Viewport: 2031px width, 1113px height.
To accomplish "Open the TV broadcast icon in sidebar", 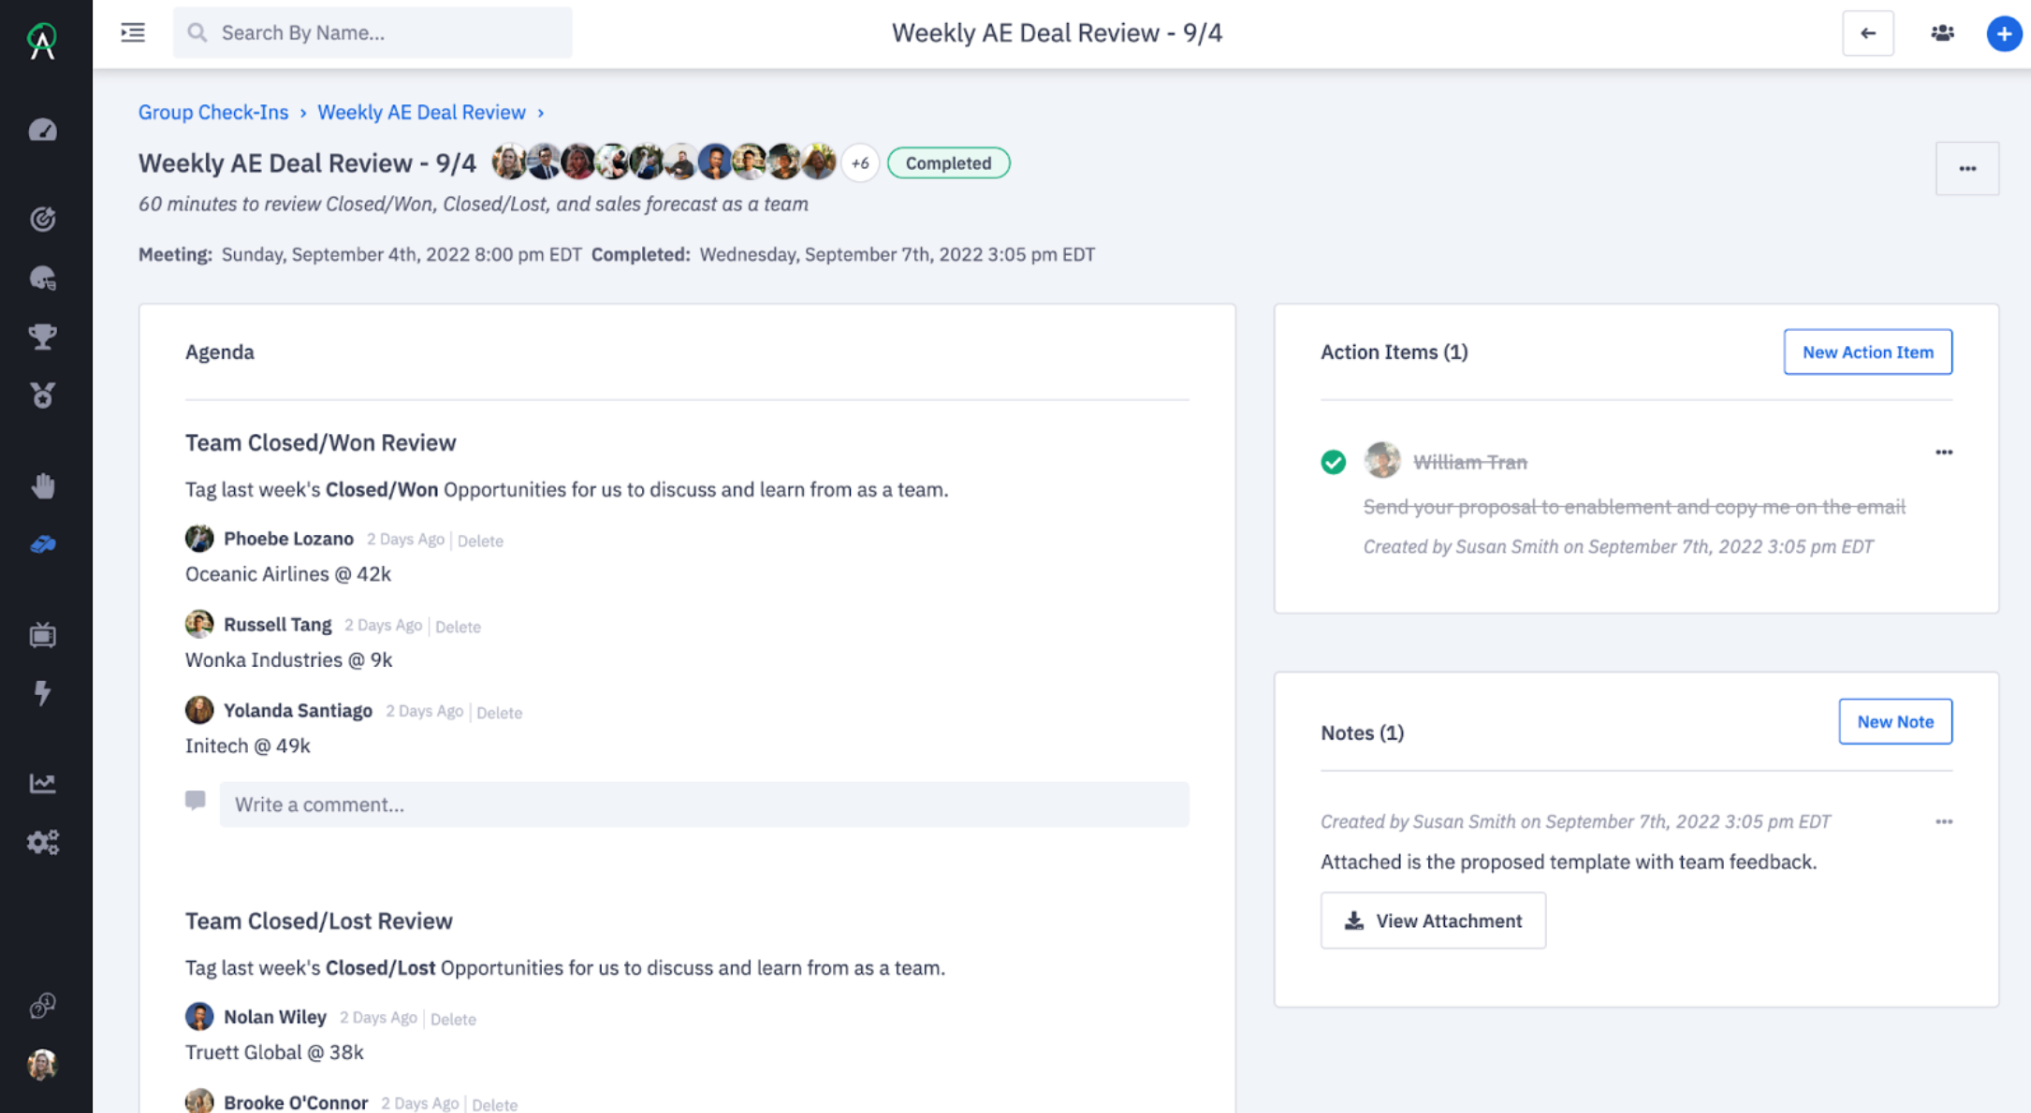I will (43, 634).
